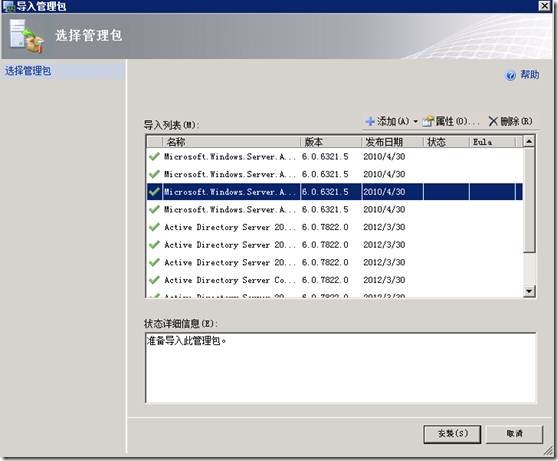Click the import list vertical scrollbar thumb
This screenshot has height=461, width=558.
click(529, 200)
